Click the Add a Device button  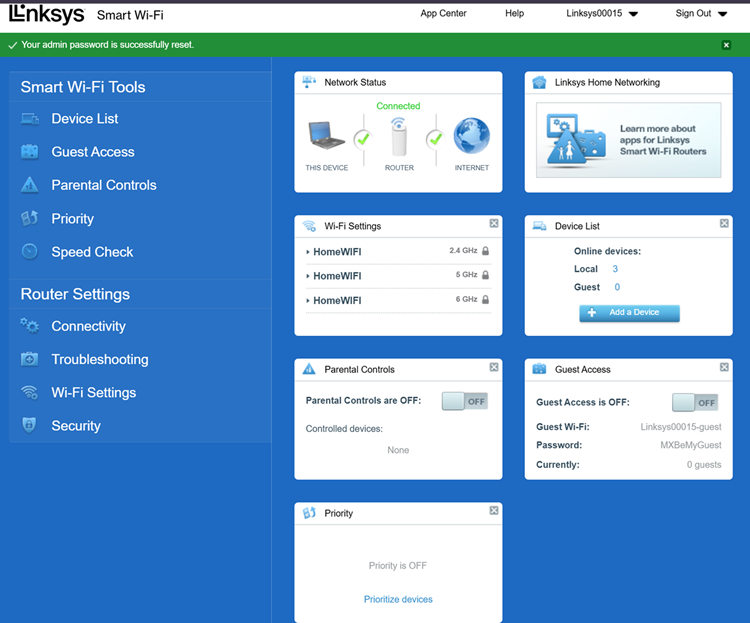coord(629,312)
